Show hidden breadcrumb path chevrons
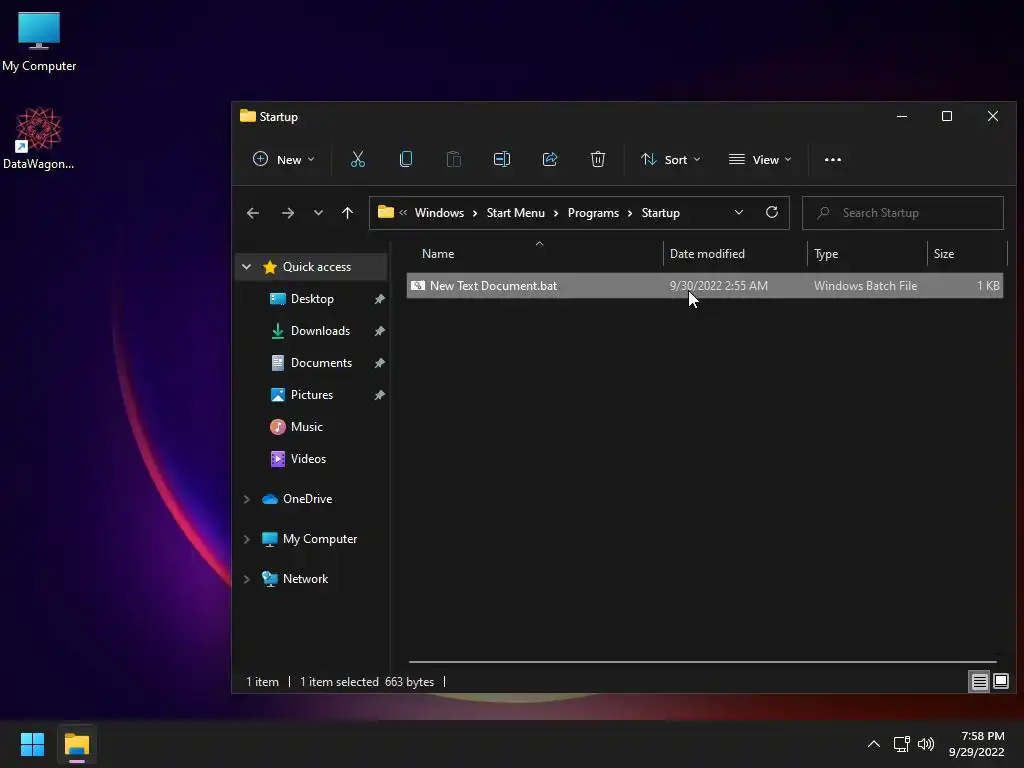This screenshot has width=1024, height=768. coord(403,212)
